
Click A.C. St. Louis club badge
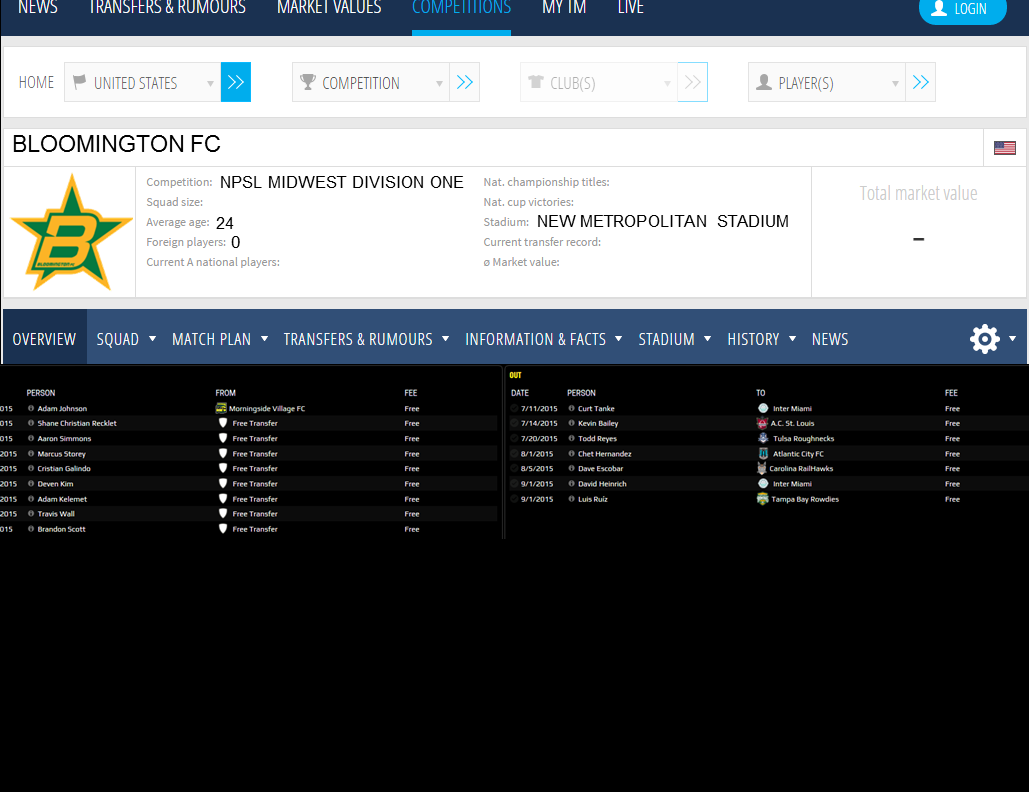pyautogui.click(x=763, y=423)
